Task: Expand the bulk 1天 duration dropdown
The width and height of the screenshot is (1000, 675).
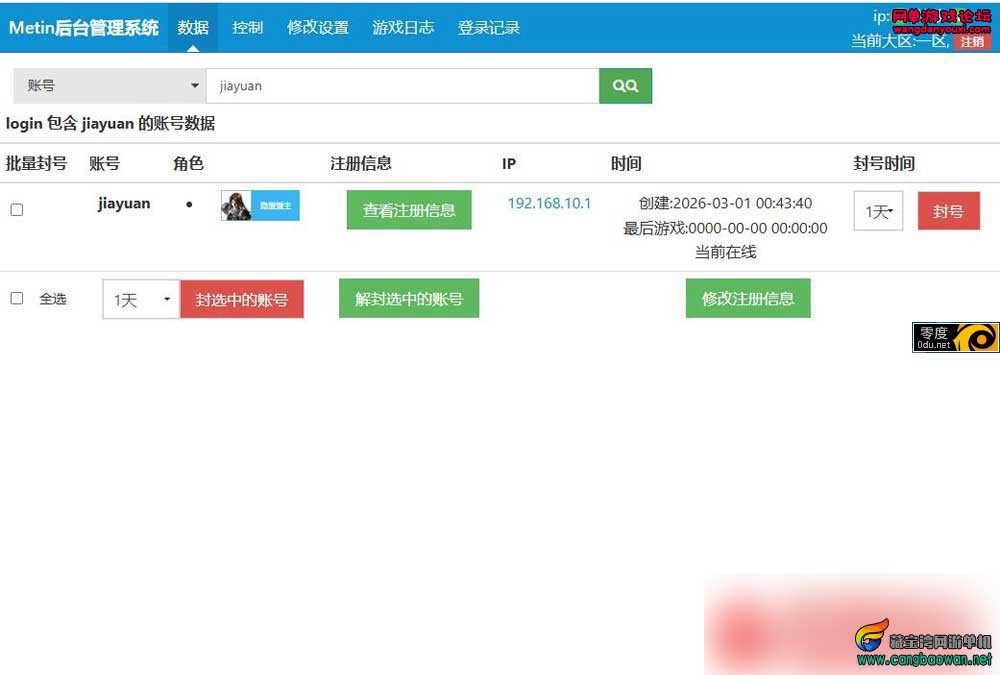Action: click(x=141, y=299)
